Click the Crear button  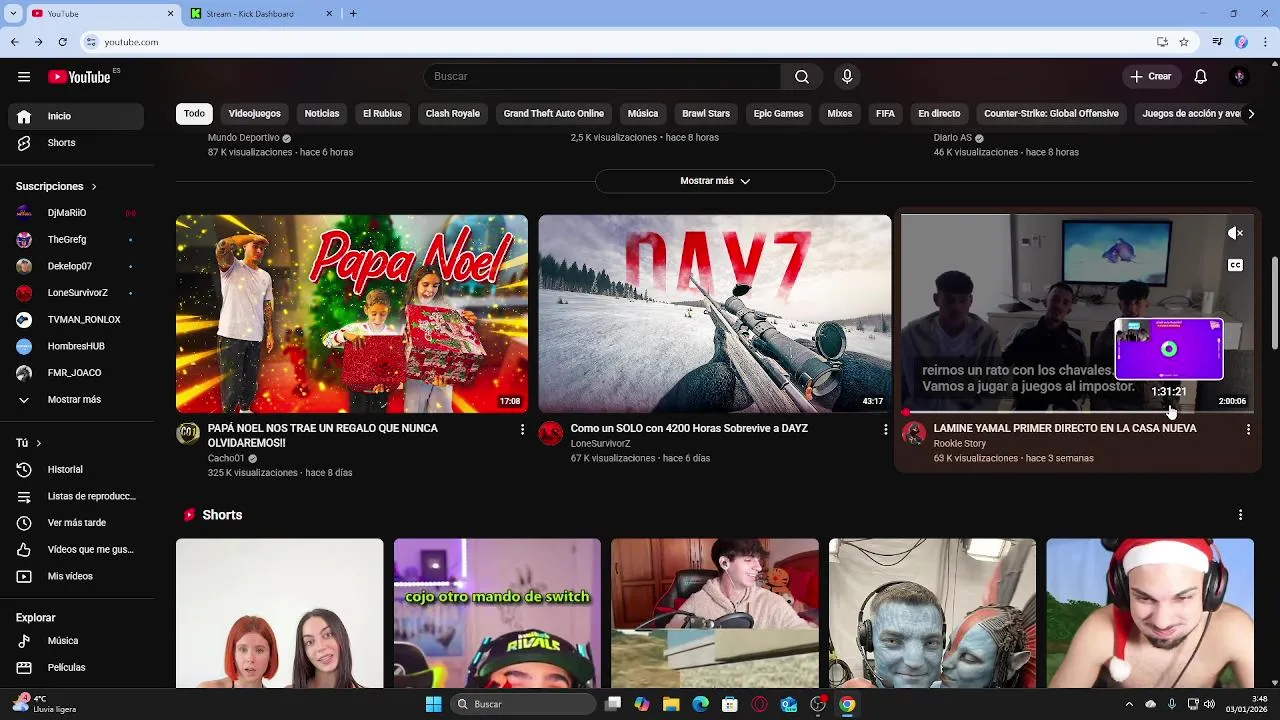point(1150,77)
